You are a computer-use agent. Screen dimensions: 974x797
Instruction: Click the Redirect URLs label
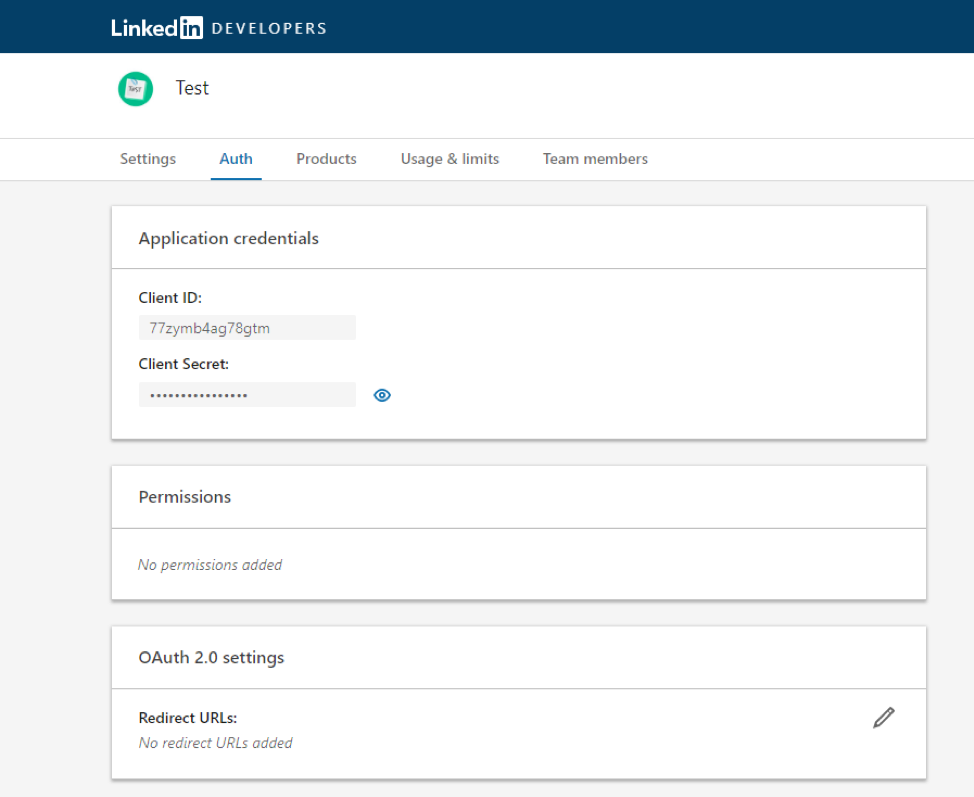click(188, 718)
